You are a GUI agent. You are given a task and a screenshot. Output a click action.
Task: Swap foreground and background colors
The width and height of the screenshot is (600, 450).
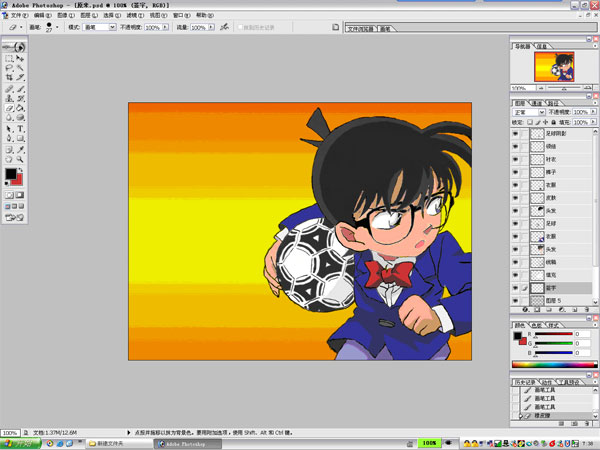tap(20, 170)
